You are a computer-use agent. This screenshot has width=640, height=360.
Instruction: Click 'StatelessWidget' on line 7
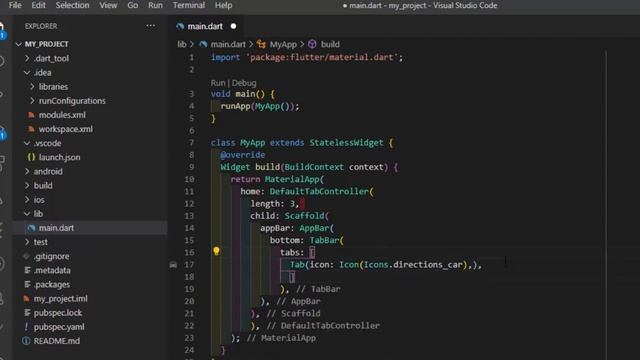pyautogui.click(x=346, y=143)
